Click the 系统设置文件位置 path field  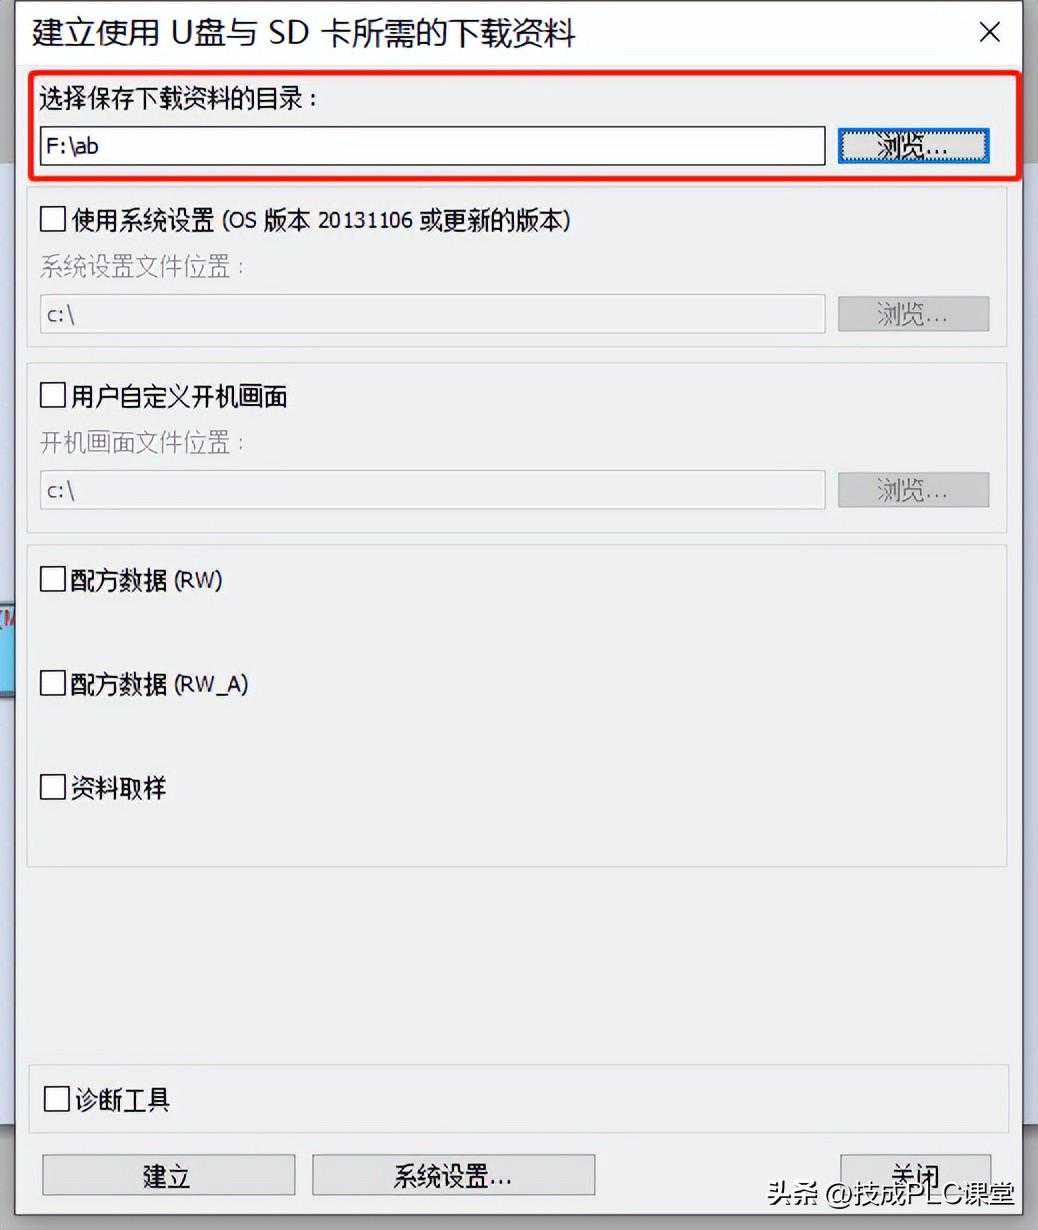pos(432,314)
